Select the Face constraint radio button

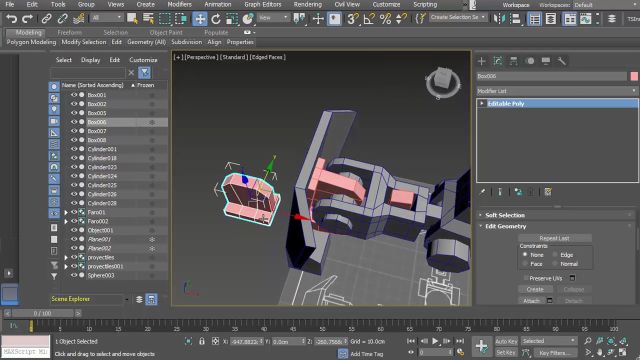[525, 264]
